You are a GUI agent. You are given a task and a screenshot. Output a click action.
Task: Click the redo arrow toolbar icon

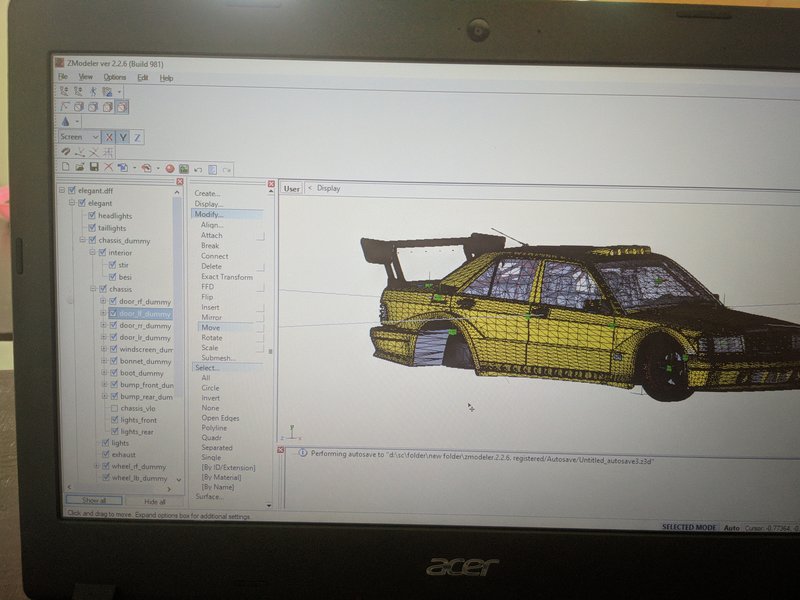pos(227,170)
